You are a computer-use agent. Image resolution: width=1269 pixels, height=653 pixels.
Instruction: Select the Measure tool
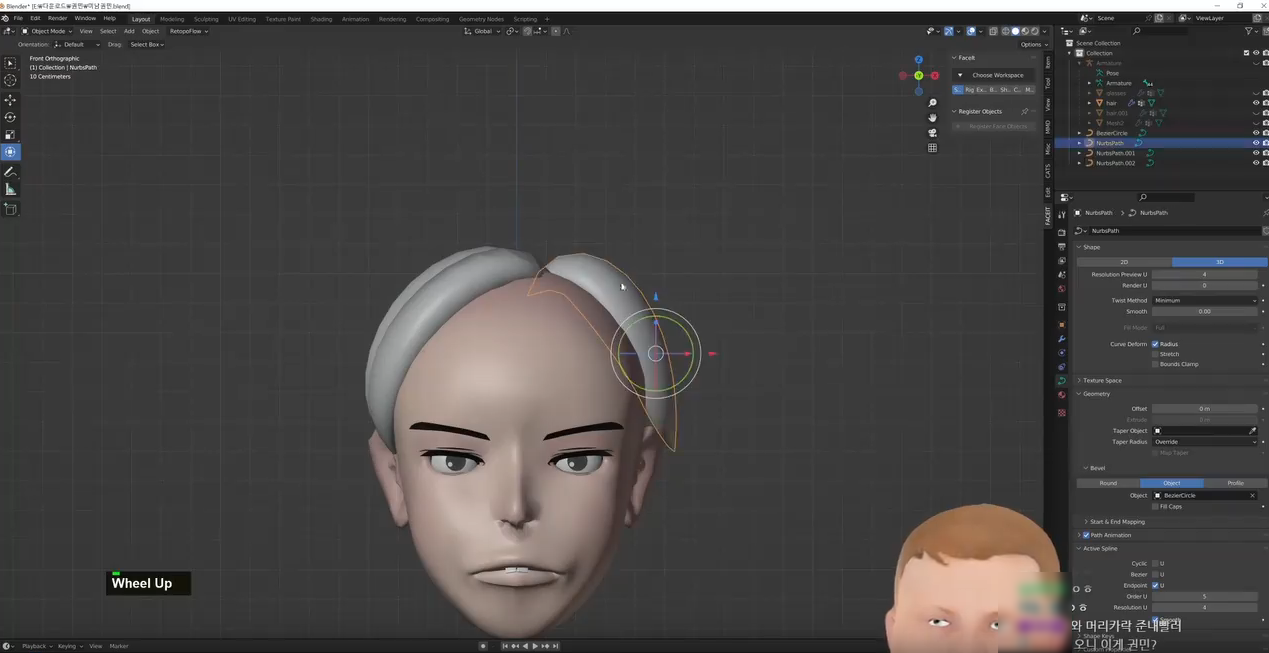pos(10,189)
